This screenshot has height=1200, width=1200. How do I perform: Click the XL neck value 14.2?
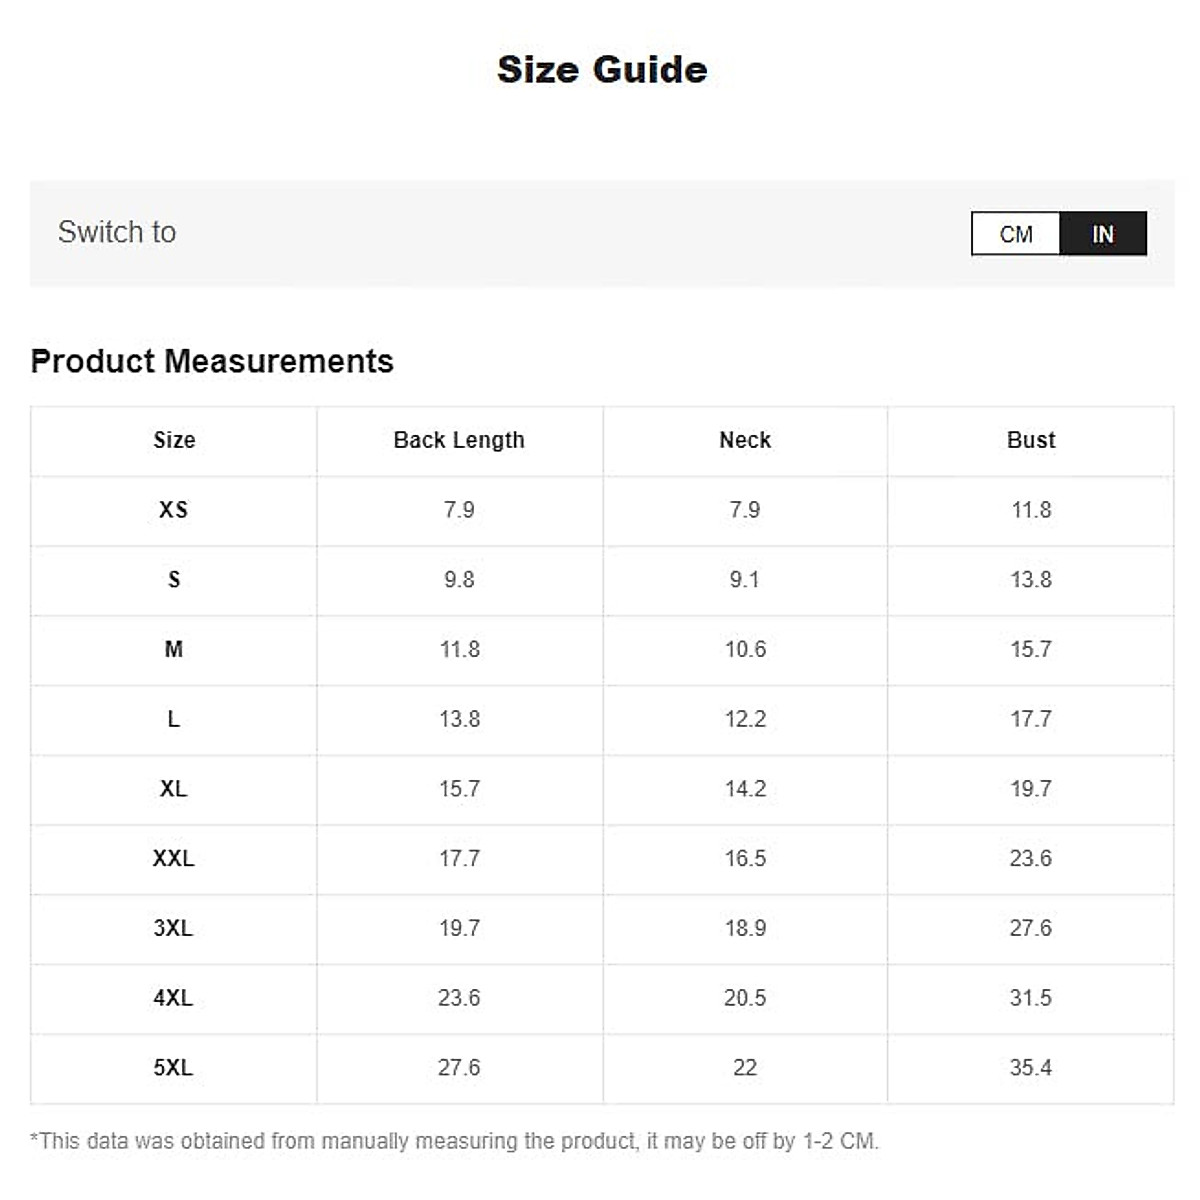(745, 789)
